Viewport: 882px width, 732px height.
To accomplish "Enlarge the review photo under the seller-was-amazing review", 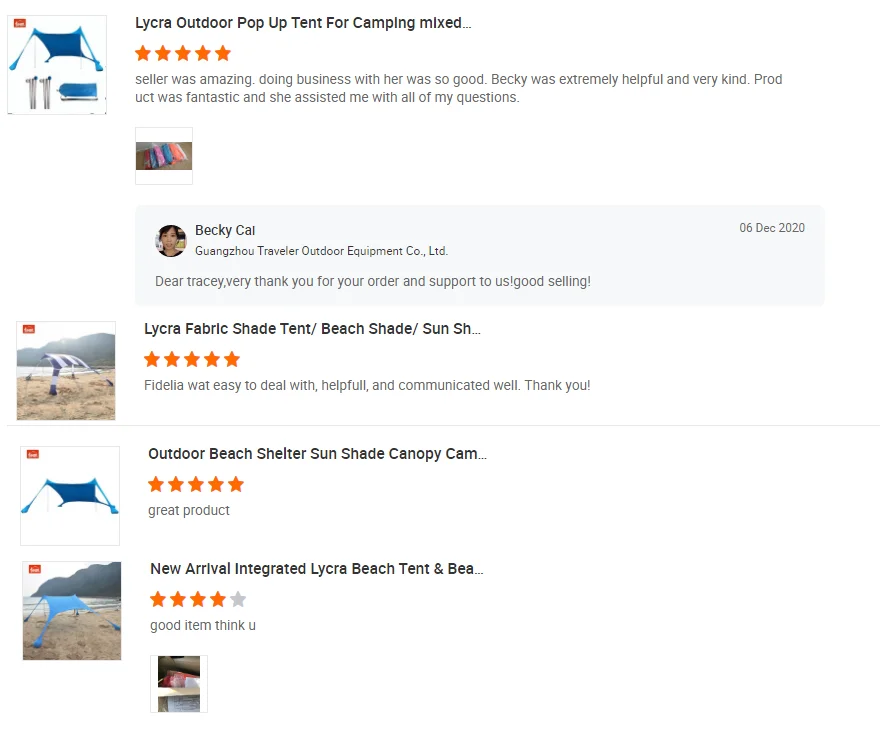I will click(x=164, y=156).
